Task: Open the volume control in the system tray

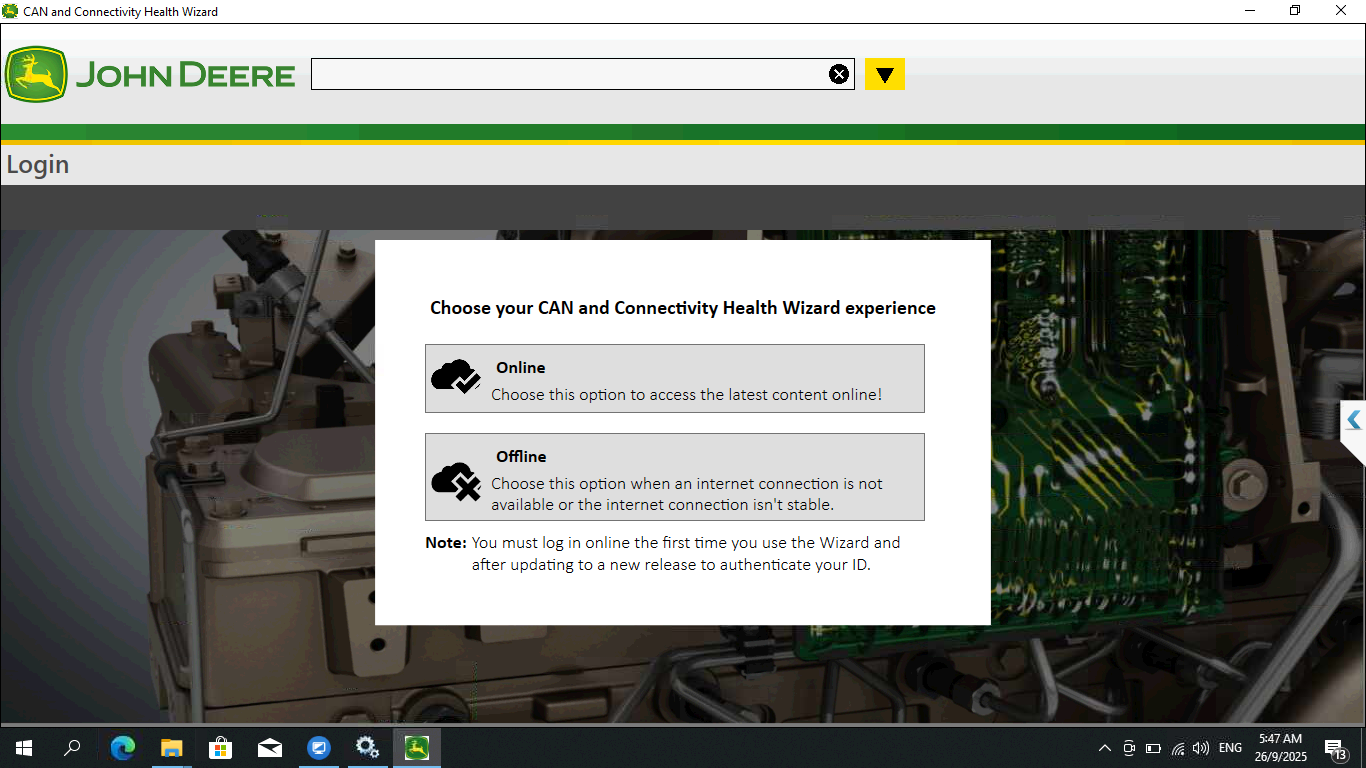Action: (x=1200, y=747)
